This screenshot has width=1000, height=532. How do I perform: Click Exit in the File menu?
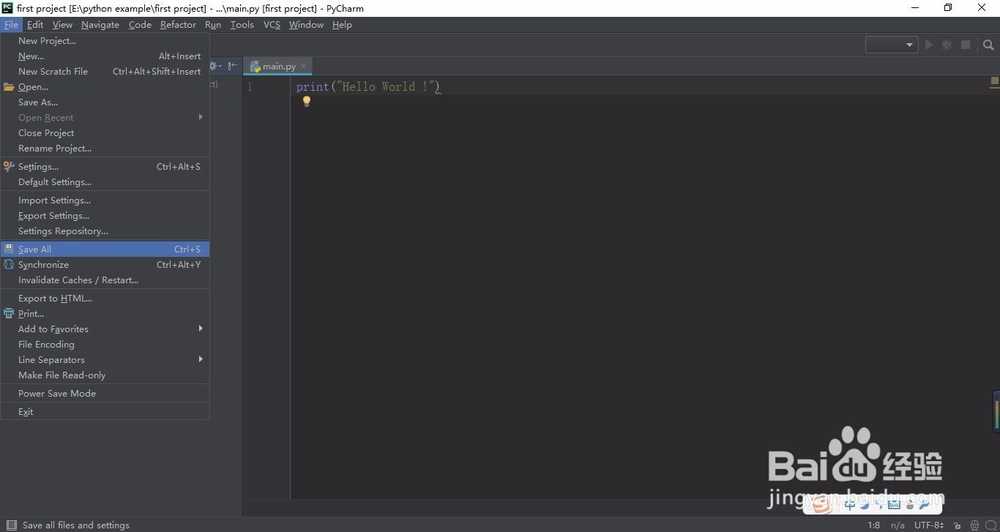(105, 411)
